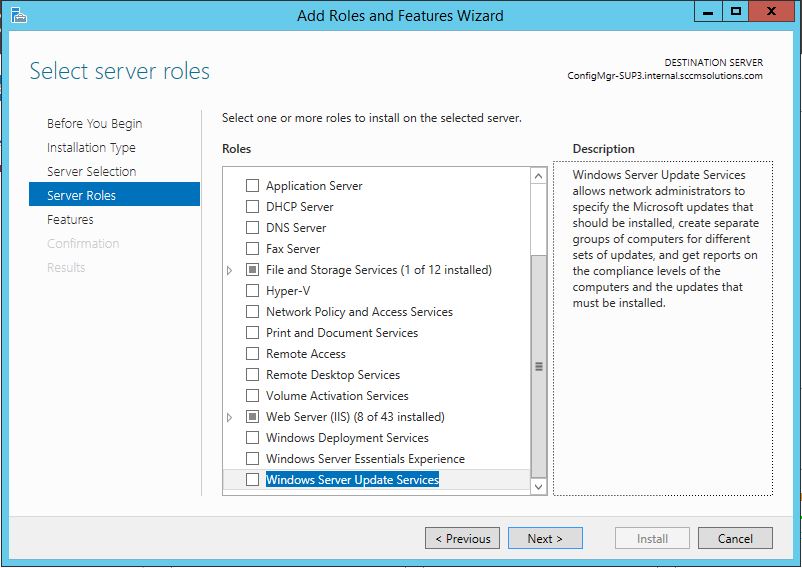Select the Remote Access checkbox
Image resolution: width=802 pixels, height=568 pixels.
click(x=252, y=354)
